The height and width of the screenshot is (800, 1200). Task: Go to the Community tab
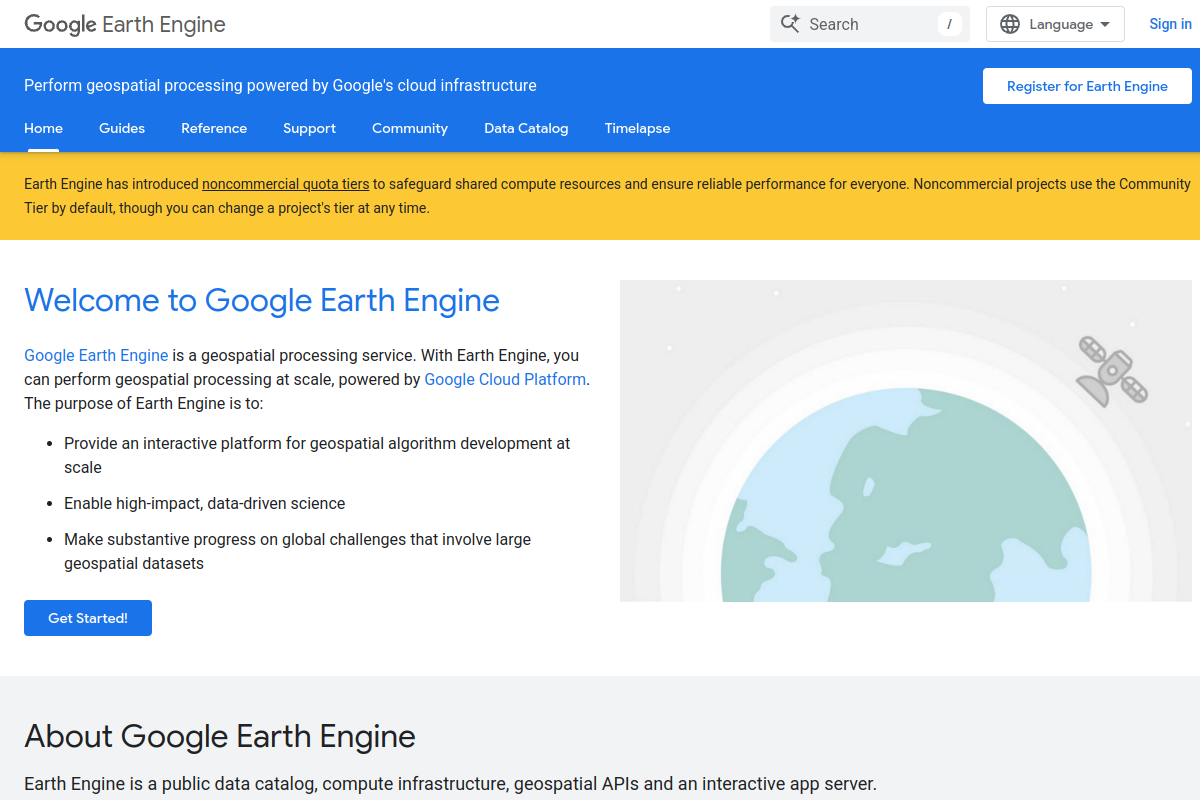(410, 128)
